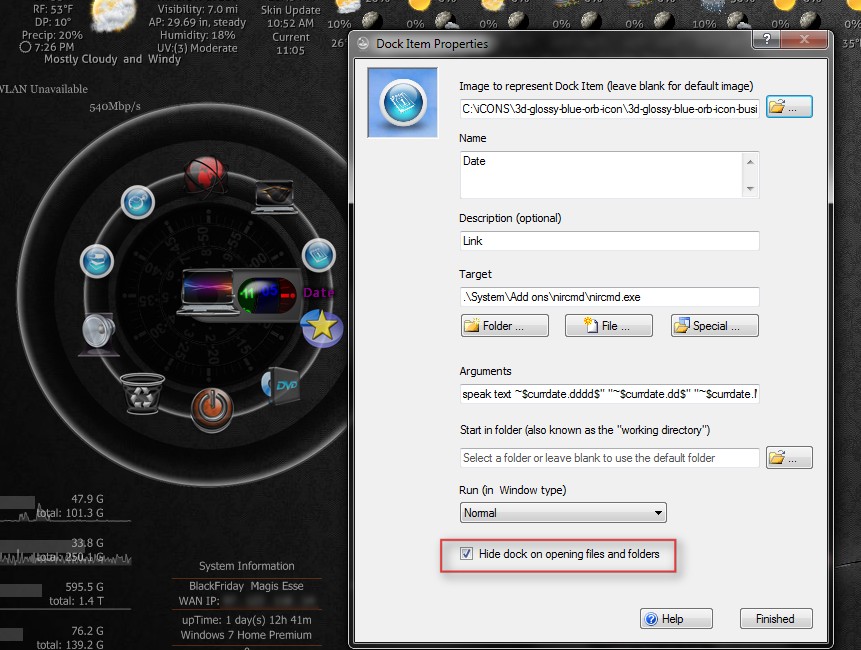Click the browse icon beside Start in folder

(789, 457)
